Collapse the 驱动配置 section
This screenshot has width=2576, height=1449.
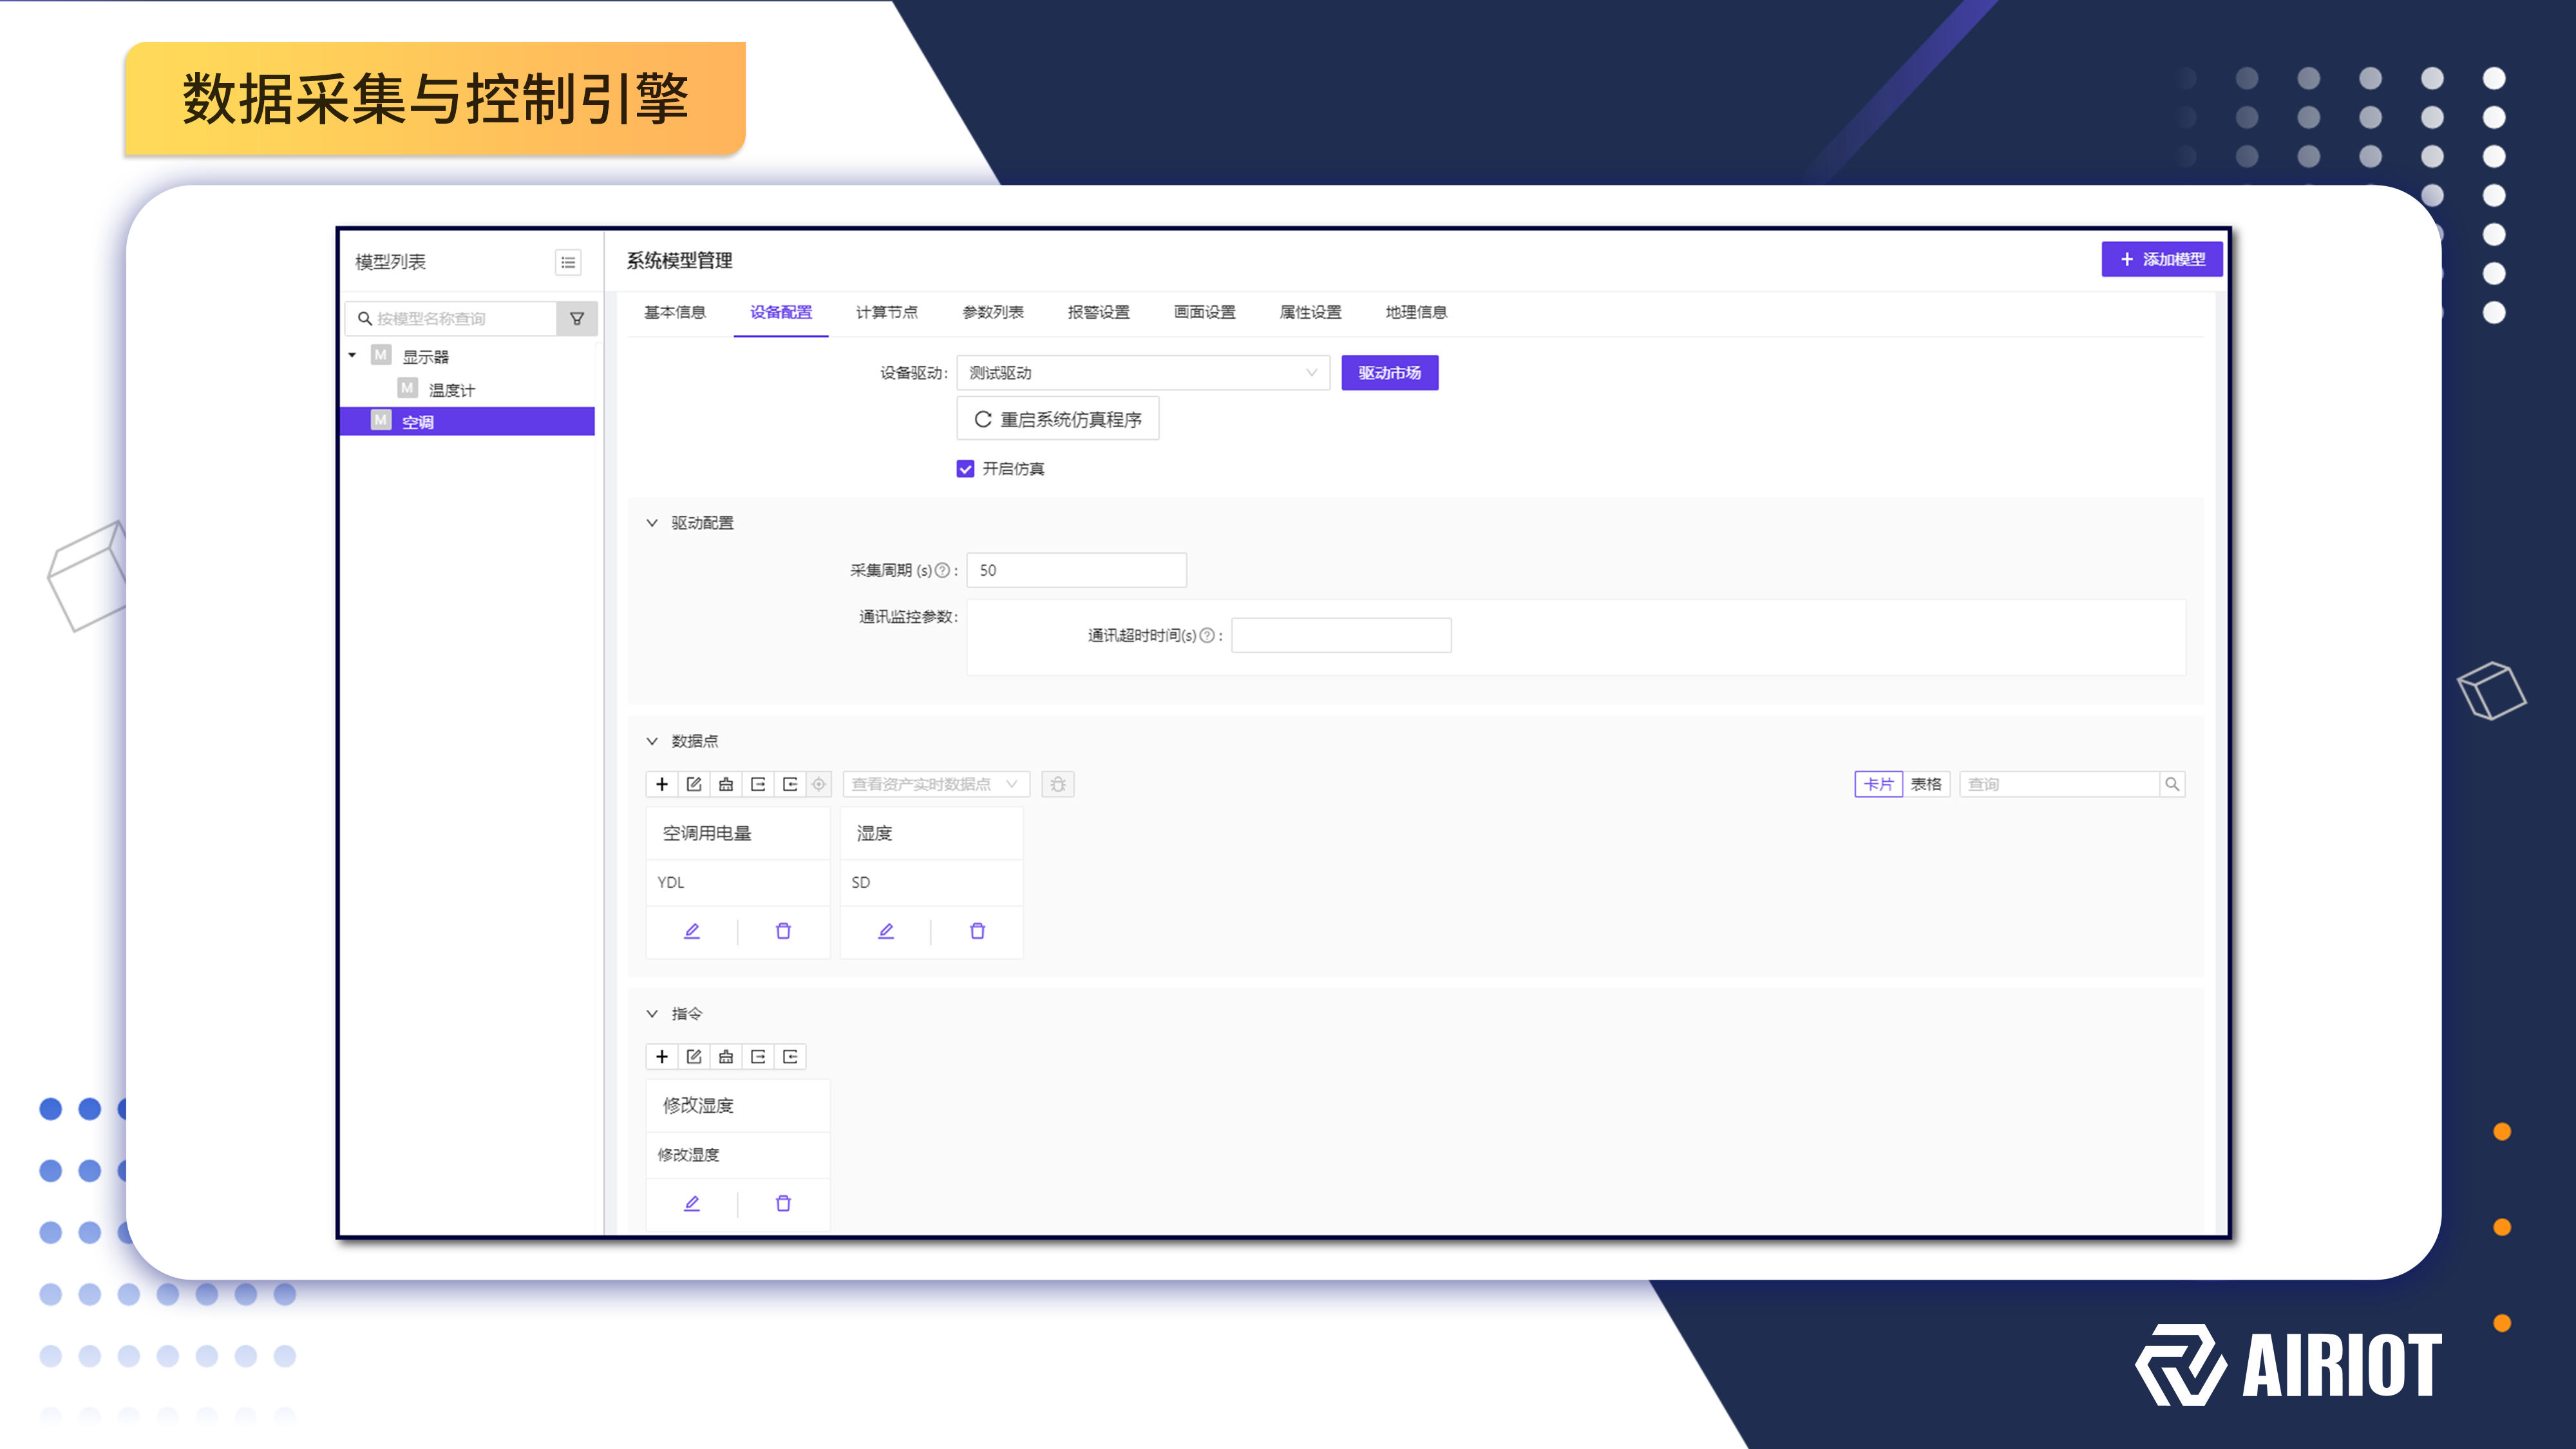[x=652, y=522]
